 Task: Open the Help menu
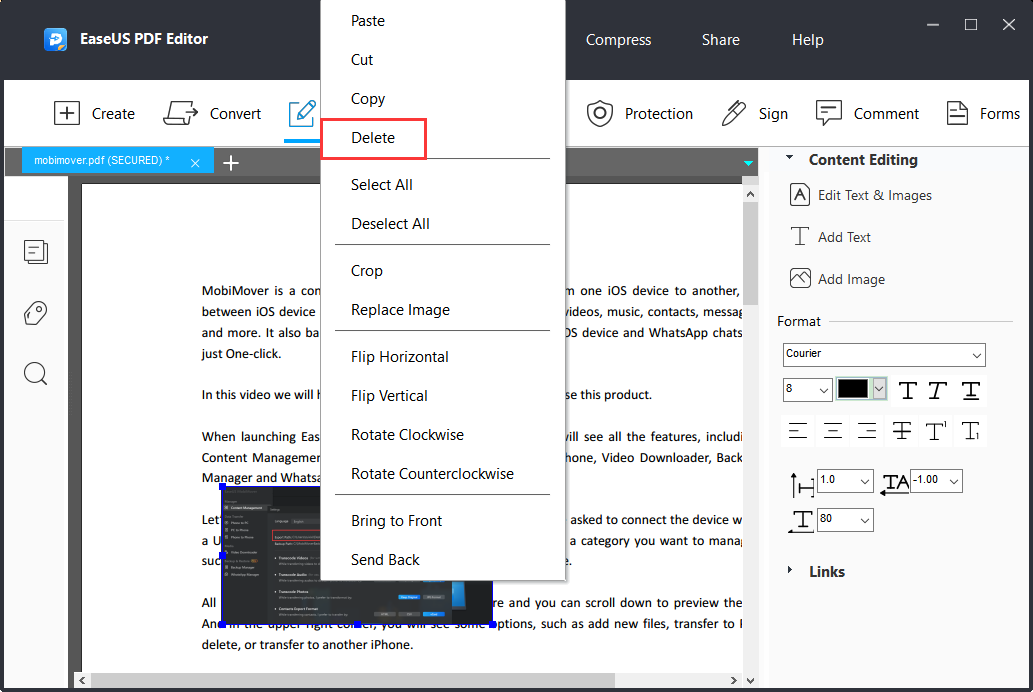pos(808,40)
